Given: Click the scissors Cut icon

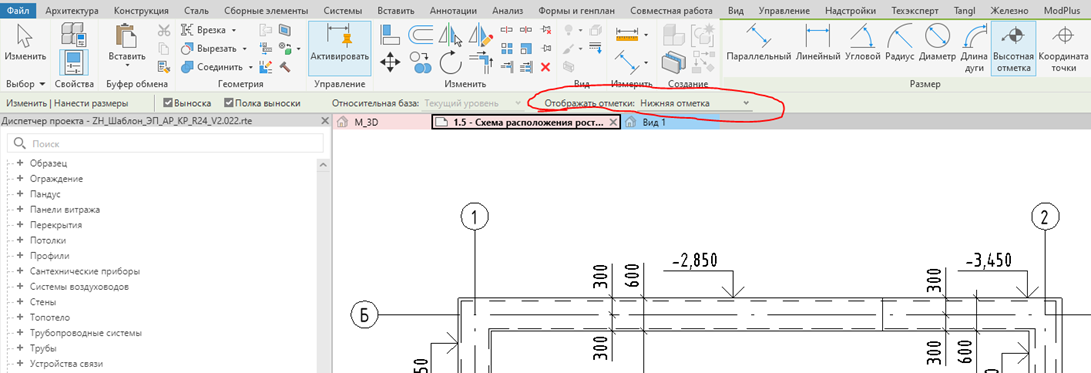Looking at the screenshot, I should tap(164, 31).
